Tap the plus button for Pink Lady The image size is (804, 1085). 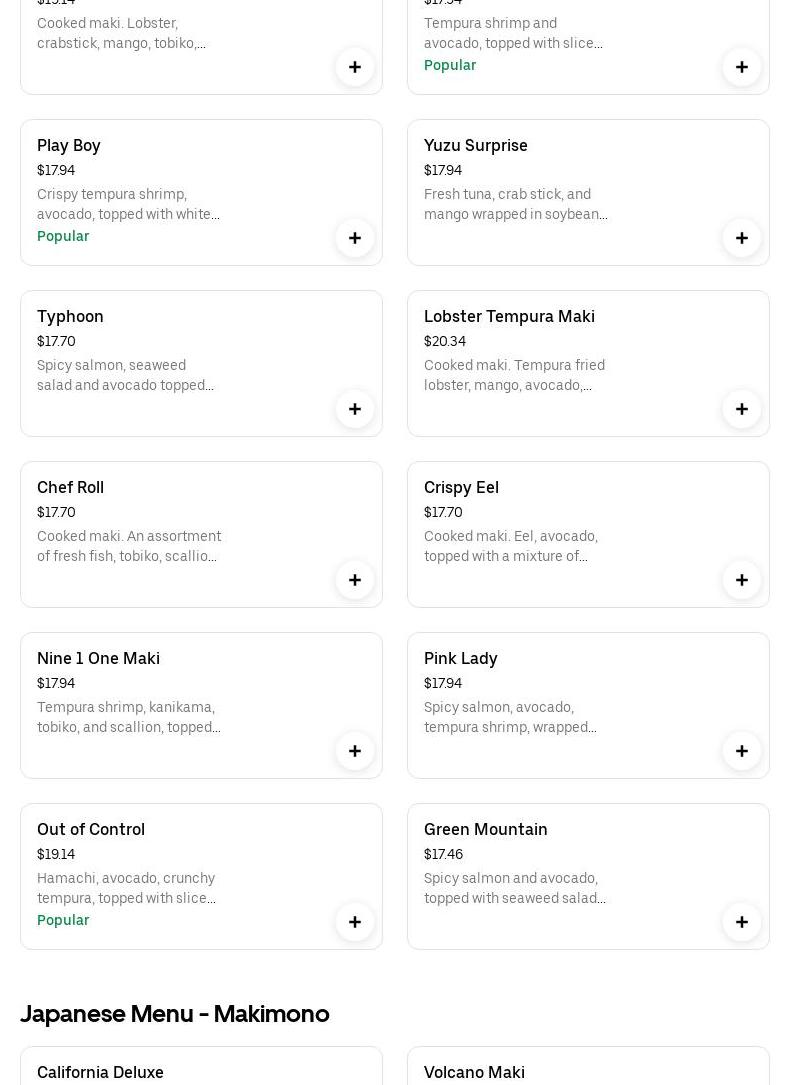(x=742, y=751)
